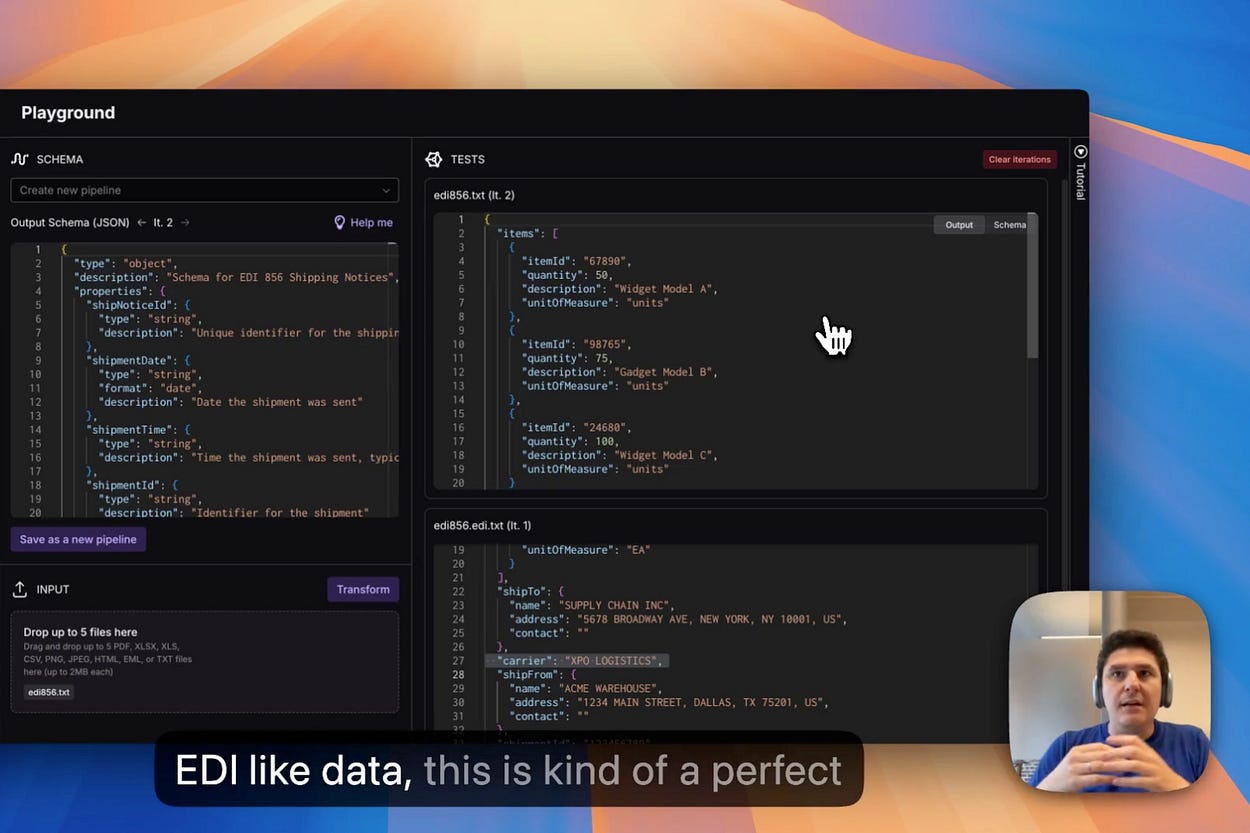The image size is (1250, 833).
Task: Toggle the Output view on the edi856.txt card
Action: pos(958,225)
